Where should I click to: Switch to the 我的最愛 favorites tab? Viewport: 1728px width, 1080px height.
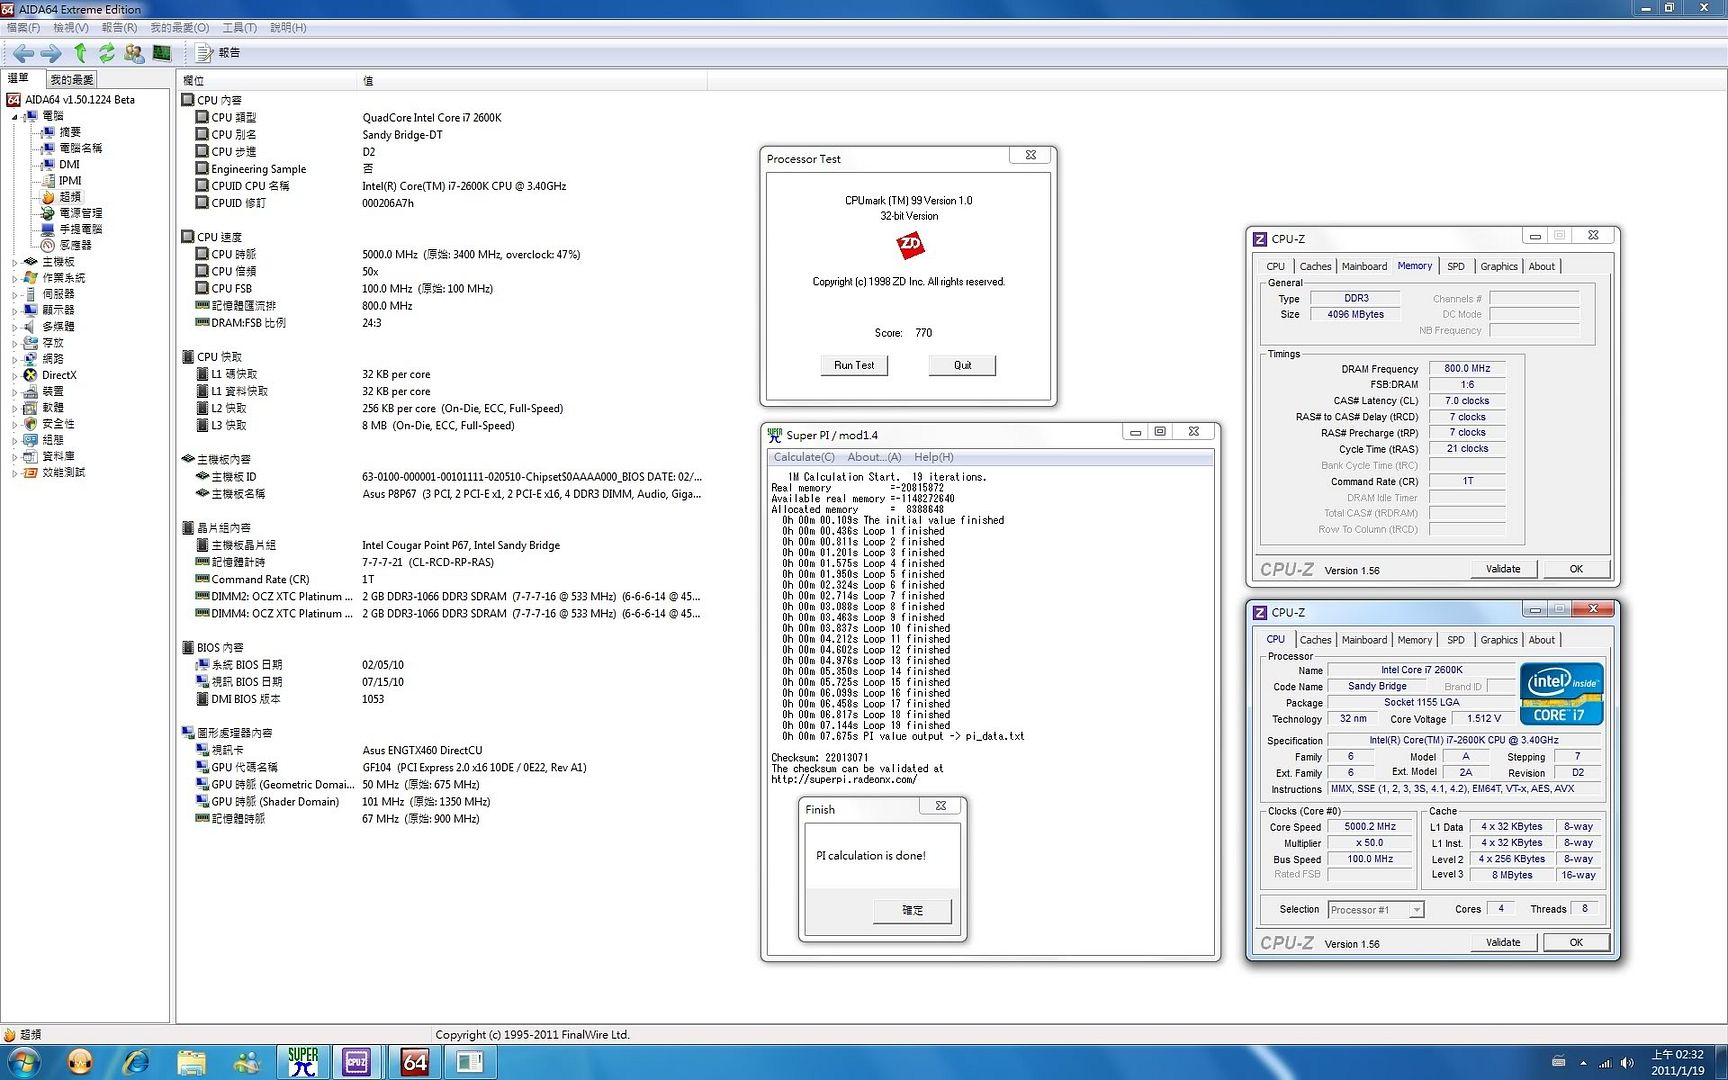(x=72, y=79)
